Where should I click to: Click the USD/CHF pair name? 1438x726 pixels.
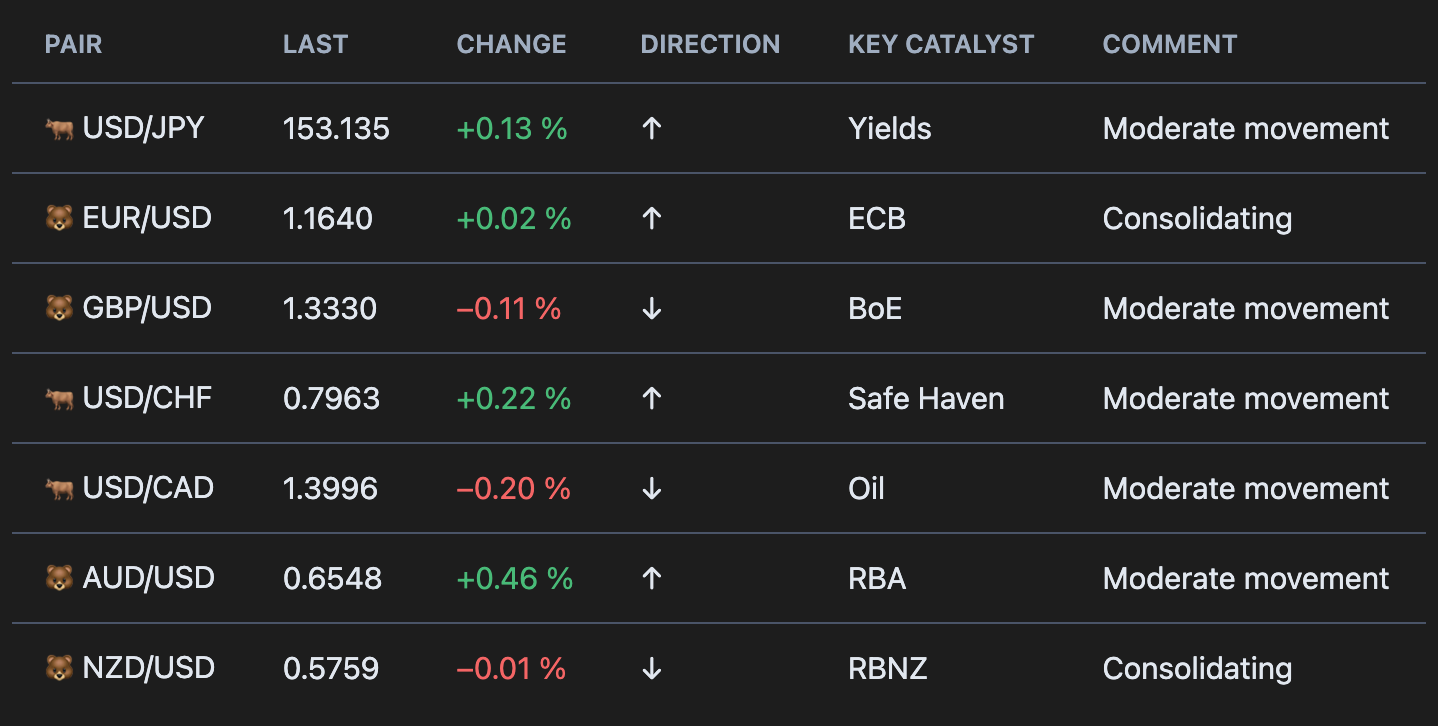pyautogui.click(x=148, y=399)
